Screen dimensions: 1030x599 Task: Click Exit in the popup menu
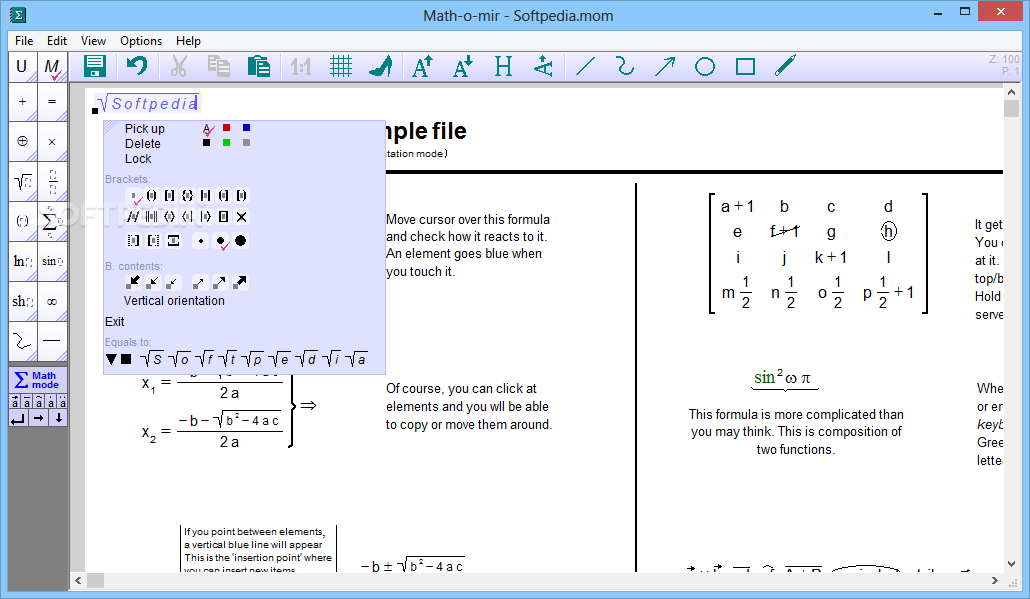[x=114, y=322]
